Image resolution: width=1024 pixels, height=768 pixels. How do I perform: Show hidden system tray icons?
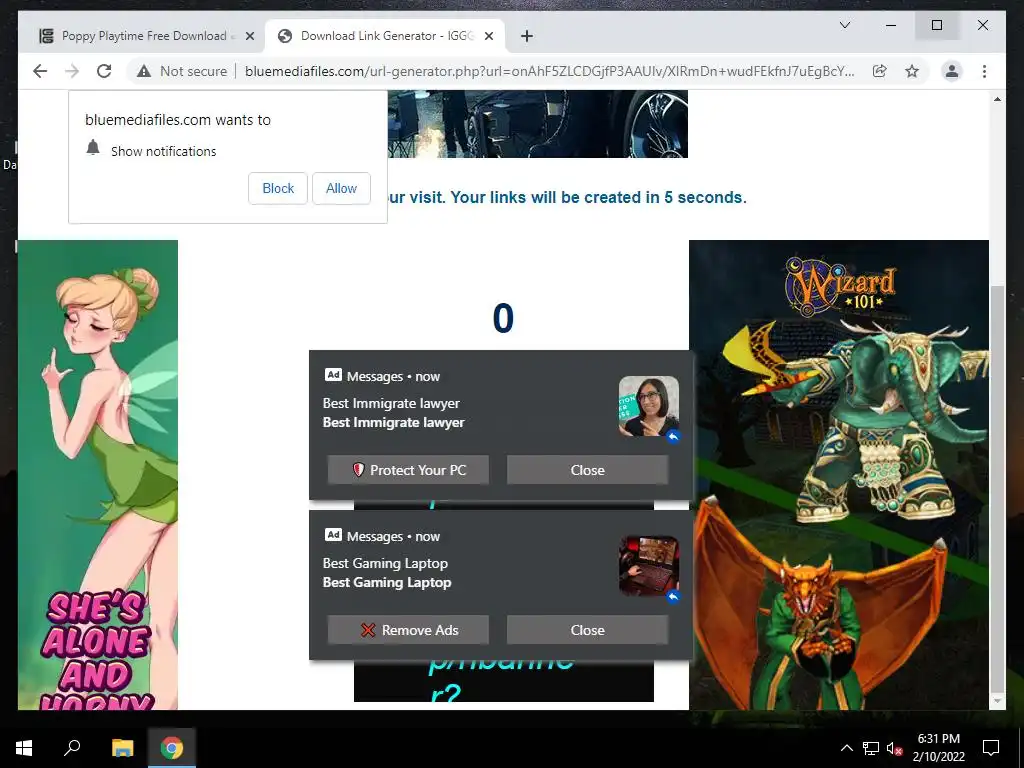tap(846, 748)
